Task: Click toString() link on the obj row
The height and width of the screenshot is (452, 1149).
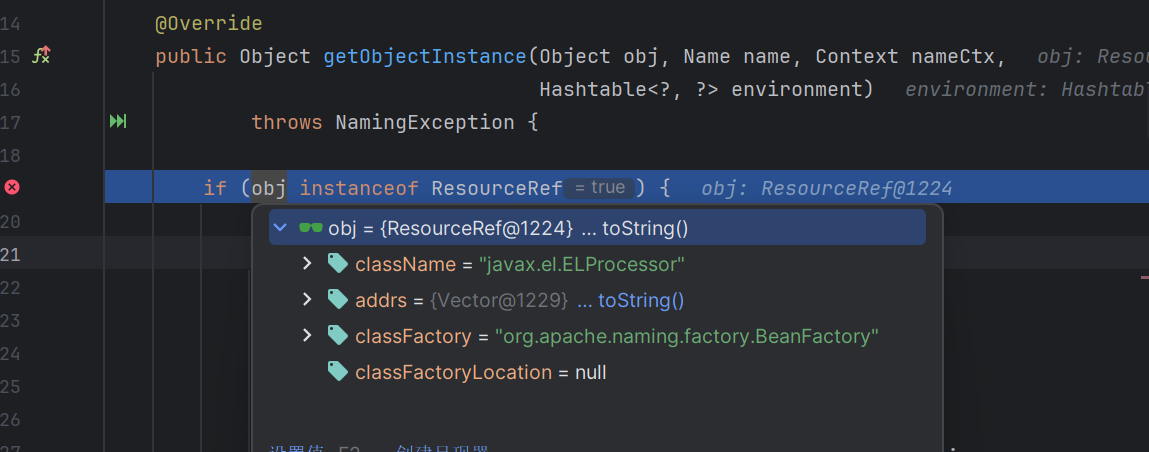Action: point(644,228)
